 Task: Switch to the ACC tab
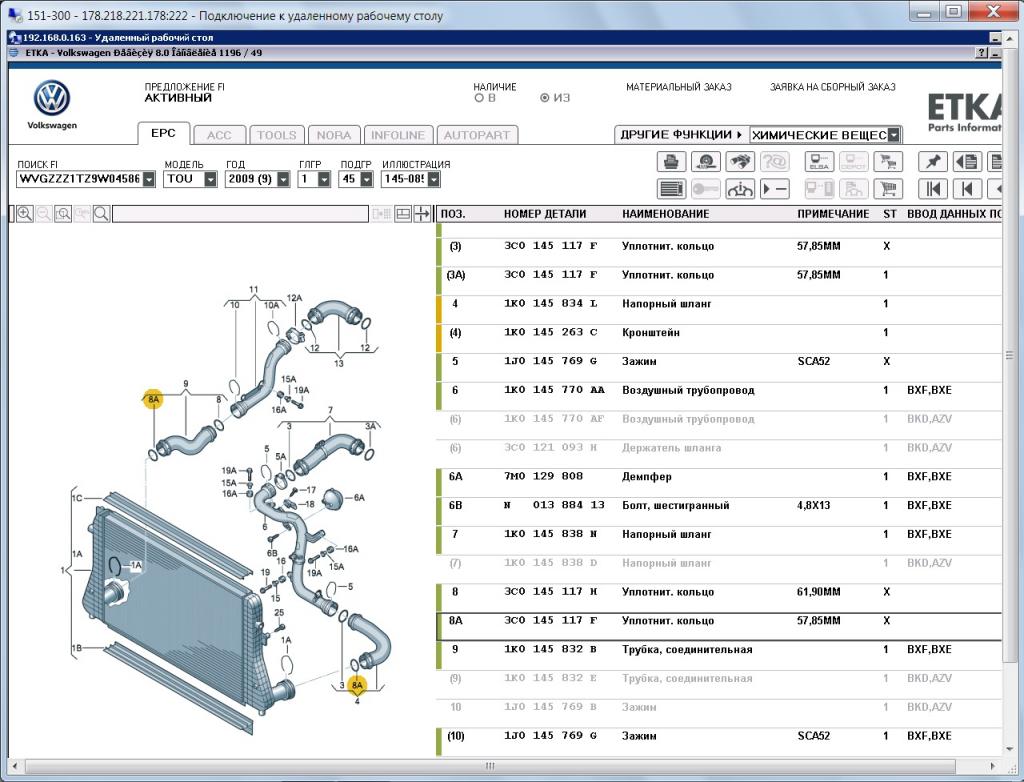pos(219,135)
